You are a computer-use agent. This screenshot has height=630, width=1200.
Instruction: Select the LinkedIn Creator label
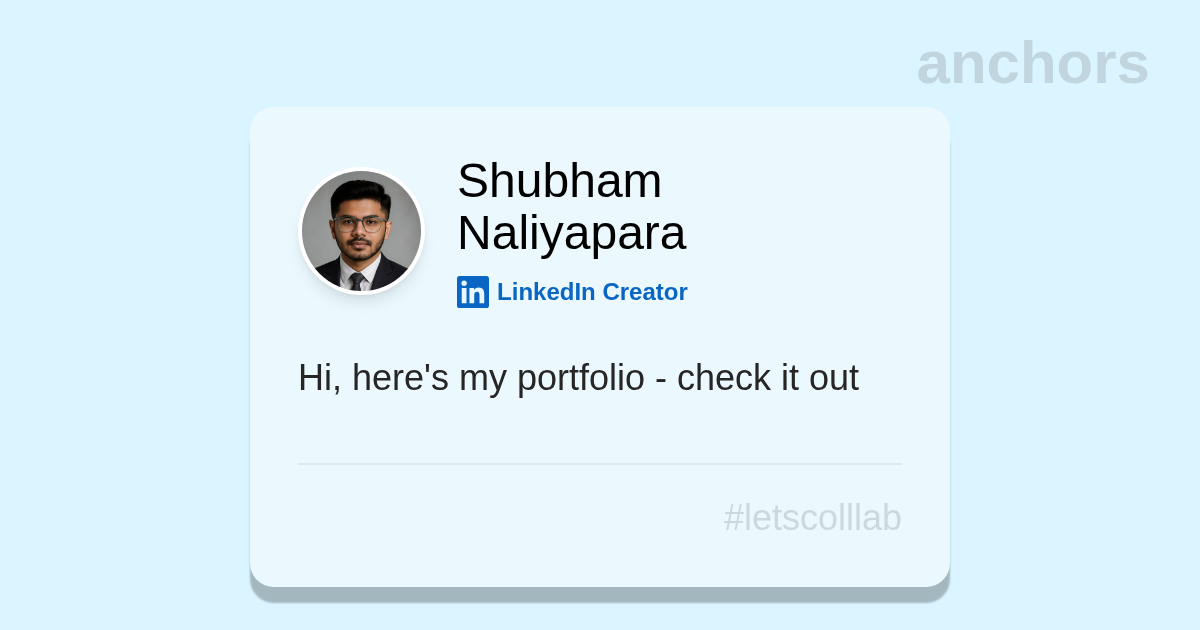click(x=592, y=292)
